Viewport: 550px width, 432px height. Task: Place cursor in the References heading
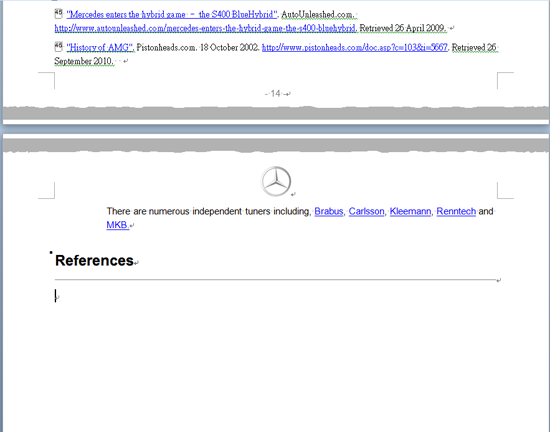tap(94, 261)
